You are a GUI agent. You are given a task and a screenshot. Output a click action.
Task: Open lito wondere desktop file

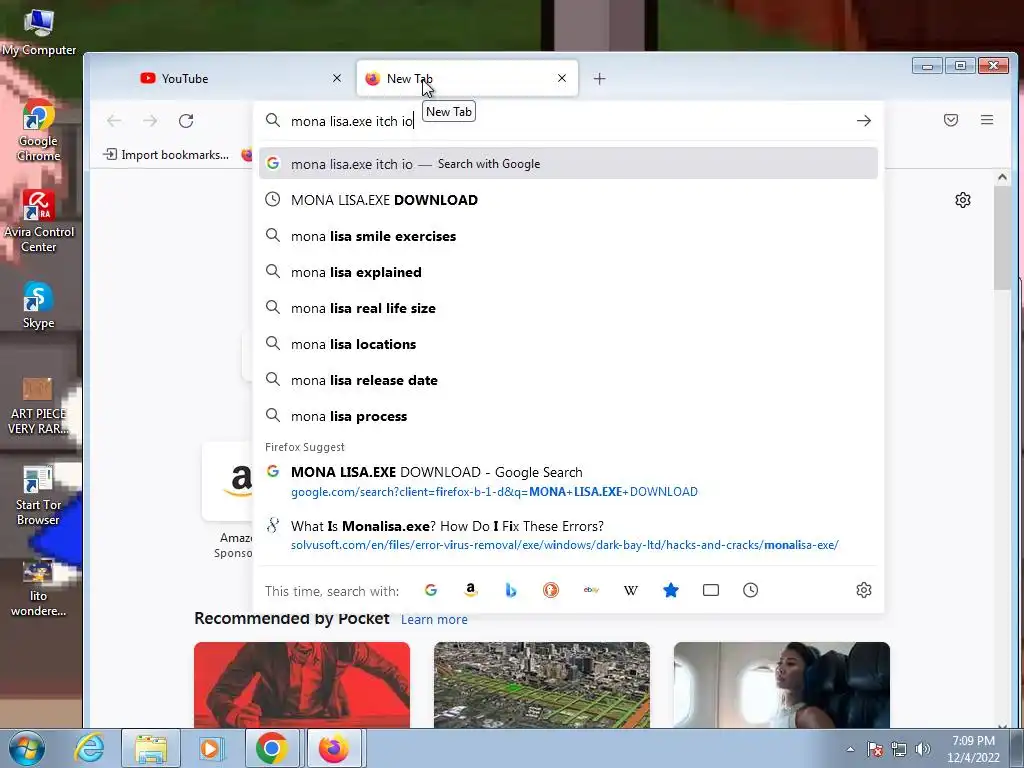tap(38, 588)
